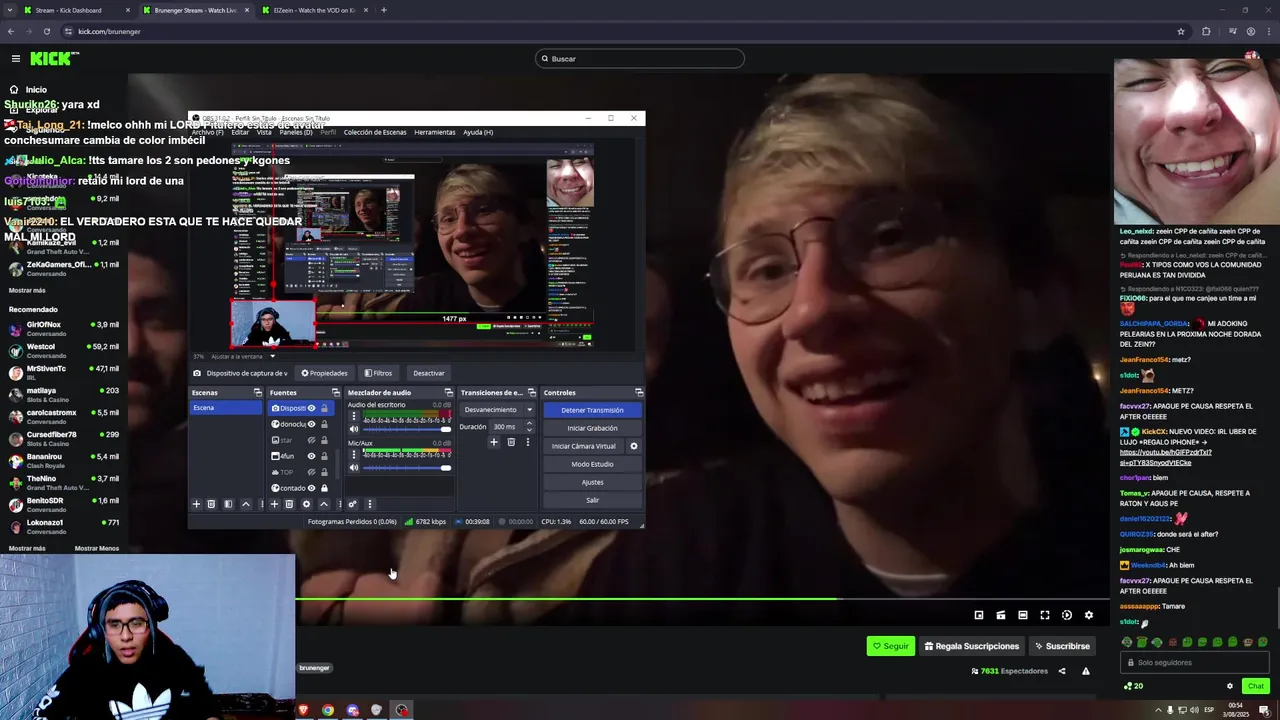Viewport: 1280px width, 720px height.
Task: Hide the Dispositi source eye icon
Action: 311,408
